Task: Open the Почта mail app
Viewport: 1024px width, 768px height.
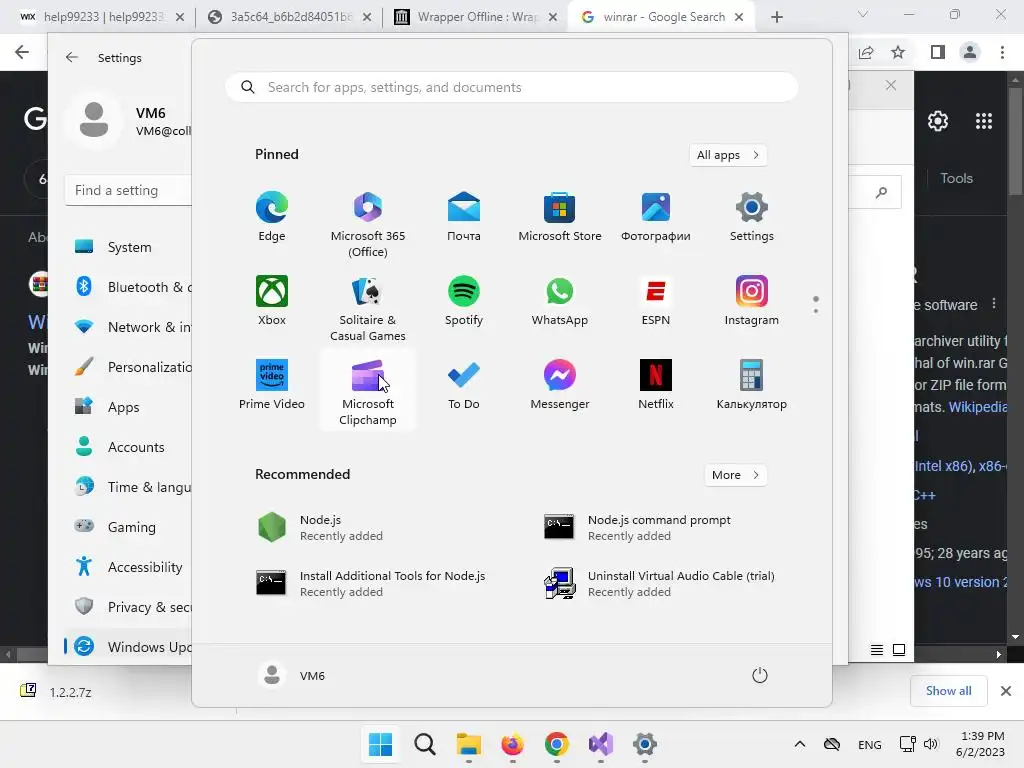Action: tap(464, 217)
